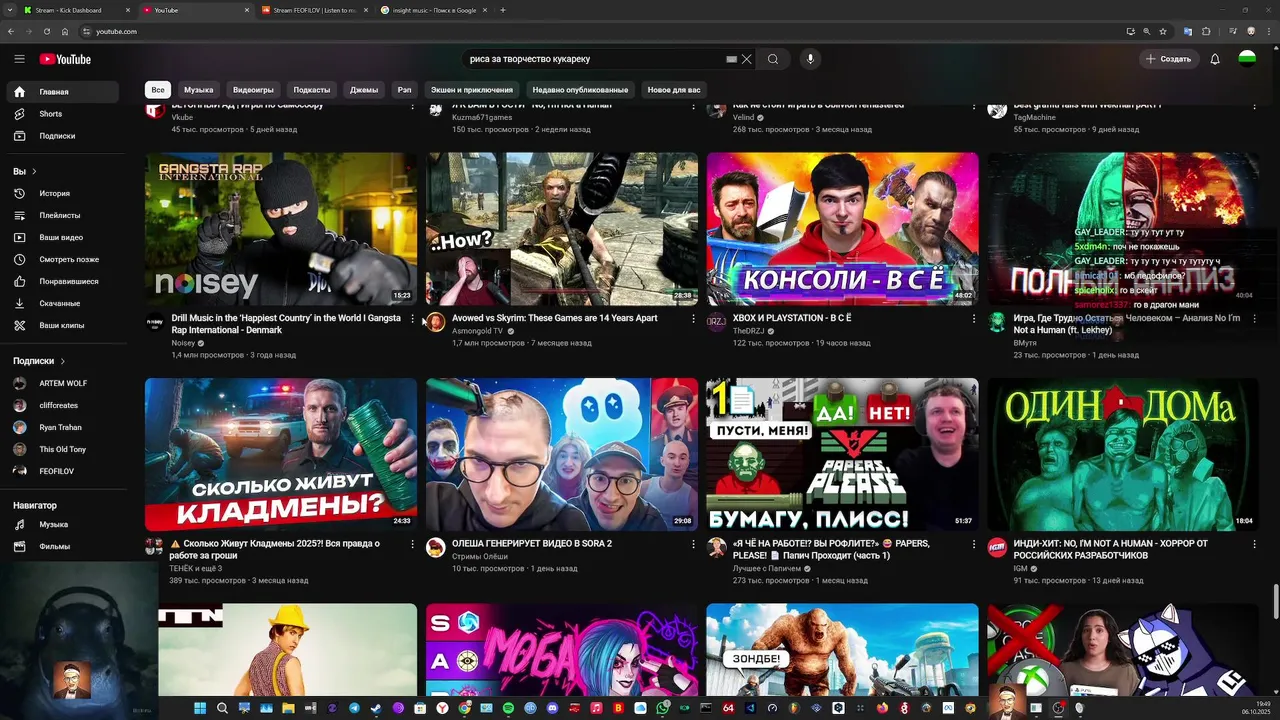Open the YouTube hamburger guide menu
This screenshot has height=720, width=1280.
19,59
